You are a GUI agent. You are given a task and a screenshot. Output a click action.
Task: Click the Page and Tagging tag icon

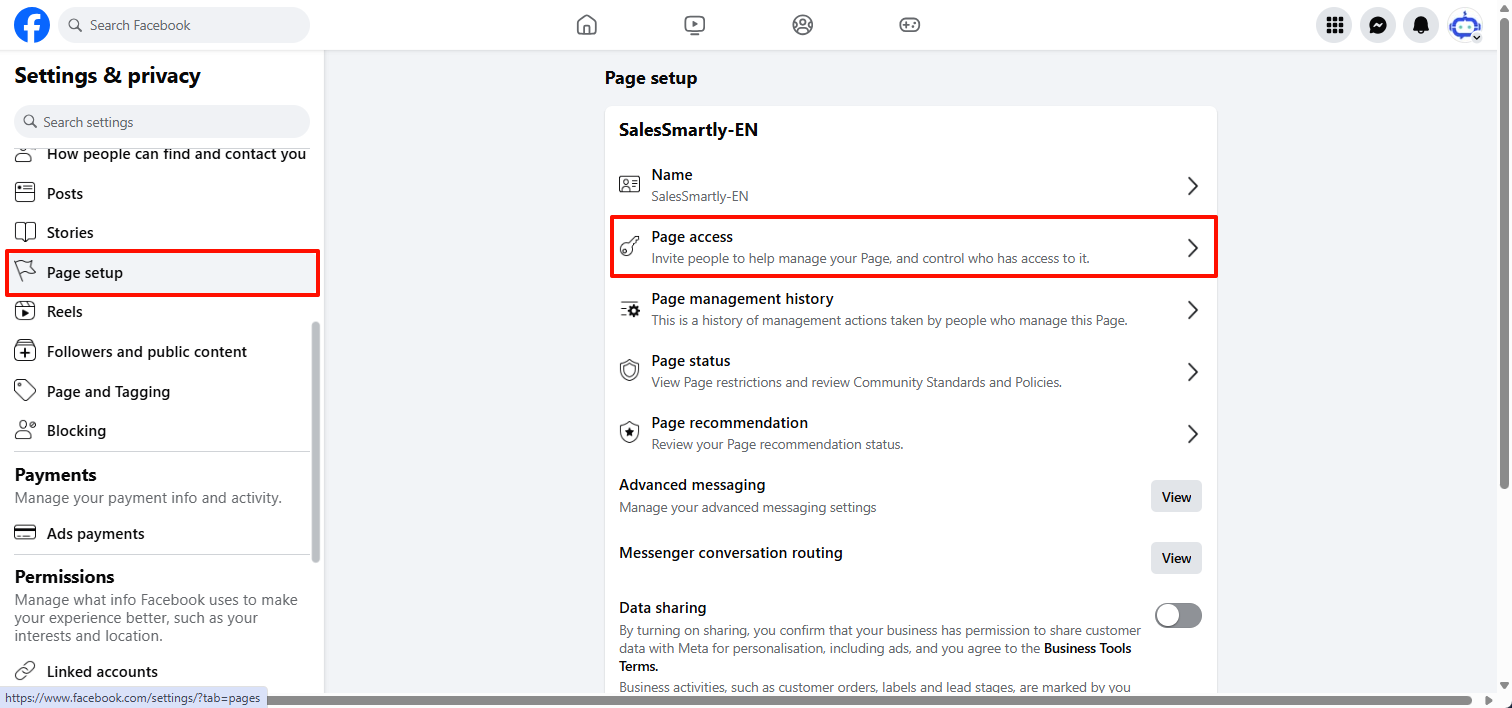(x=25, y=391)
